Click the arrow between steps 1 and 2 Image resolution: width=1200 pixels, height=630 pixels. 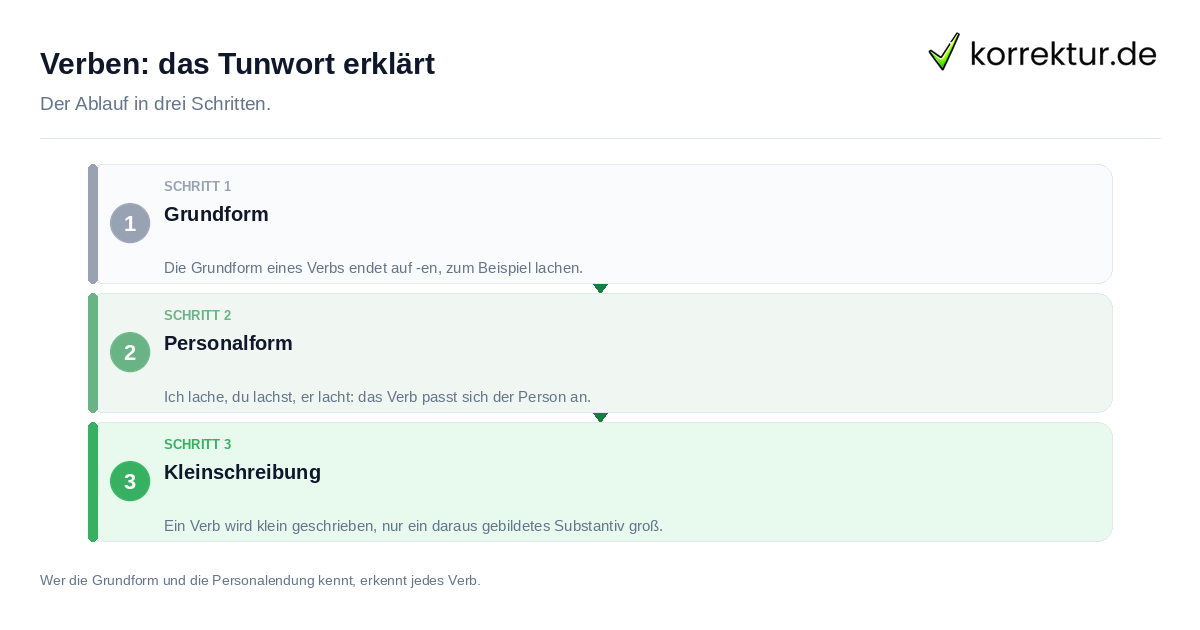tap(600, 288)
